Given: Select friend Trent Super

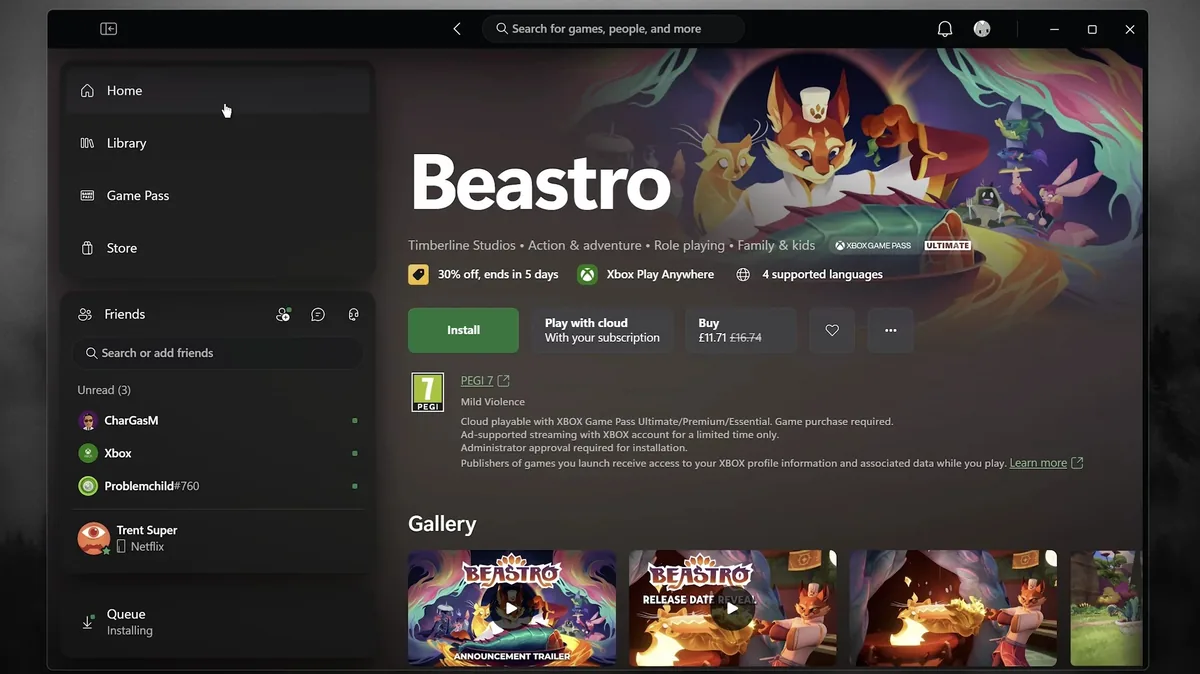Looking at the screenshot, I should pos(218,538).
